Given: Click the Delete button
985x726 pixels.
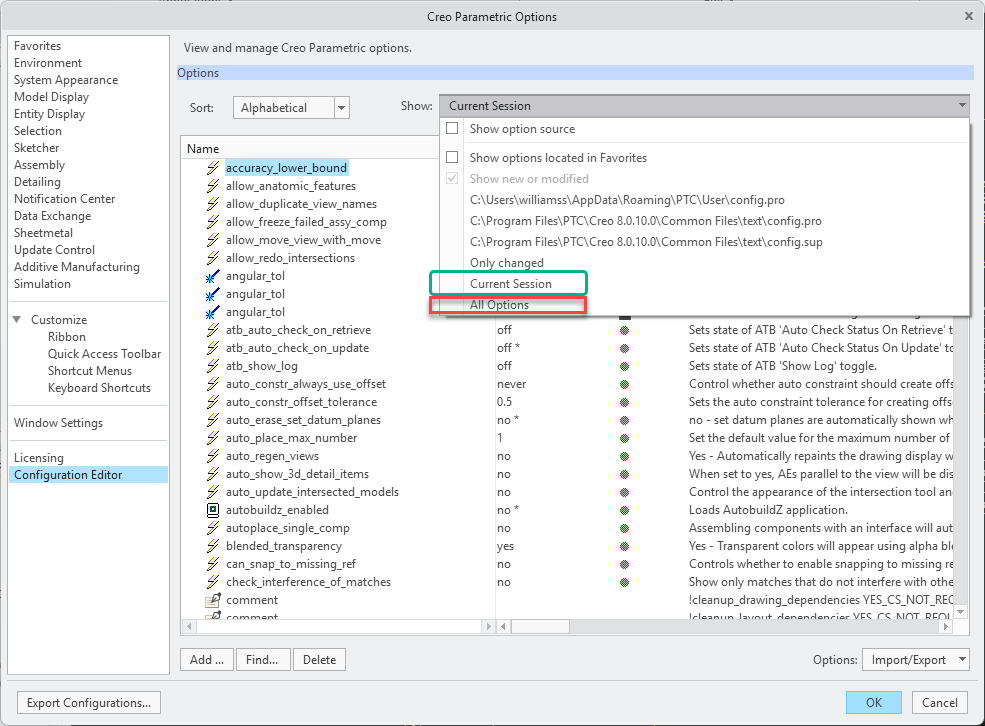Looking at the screenshot, I should 319,659.
